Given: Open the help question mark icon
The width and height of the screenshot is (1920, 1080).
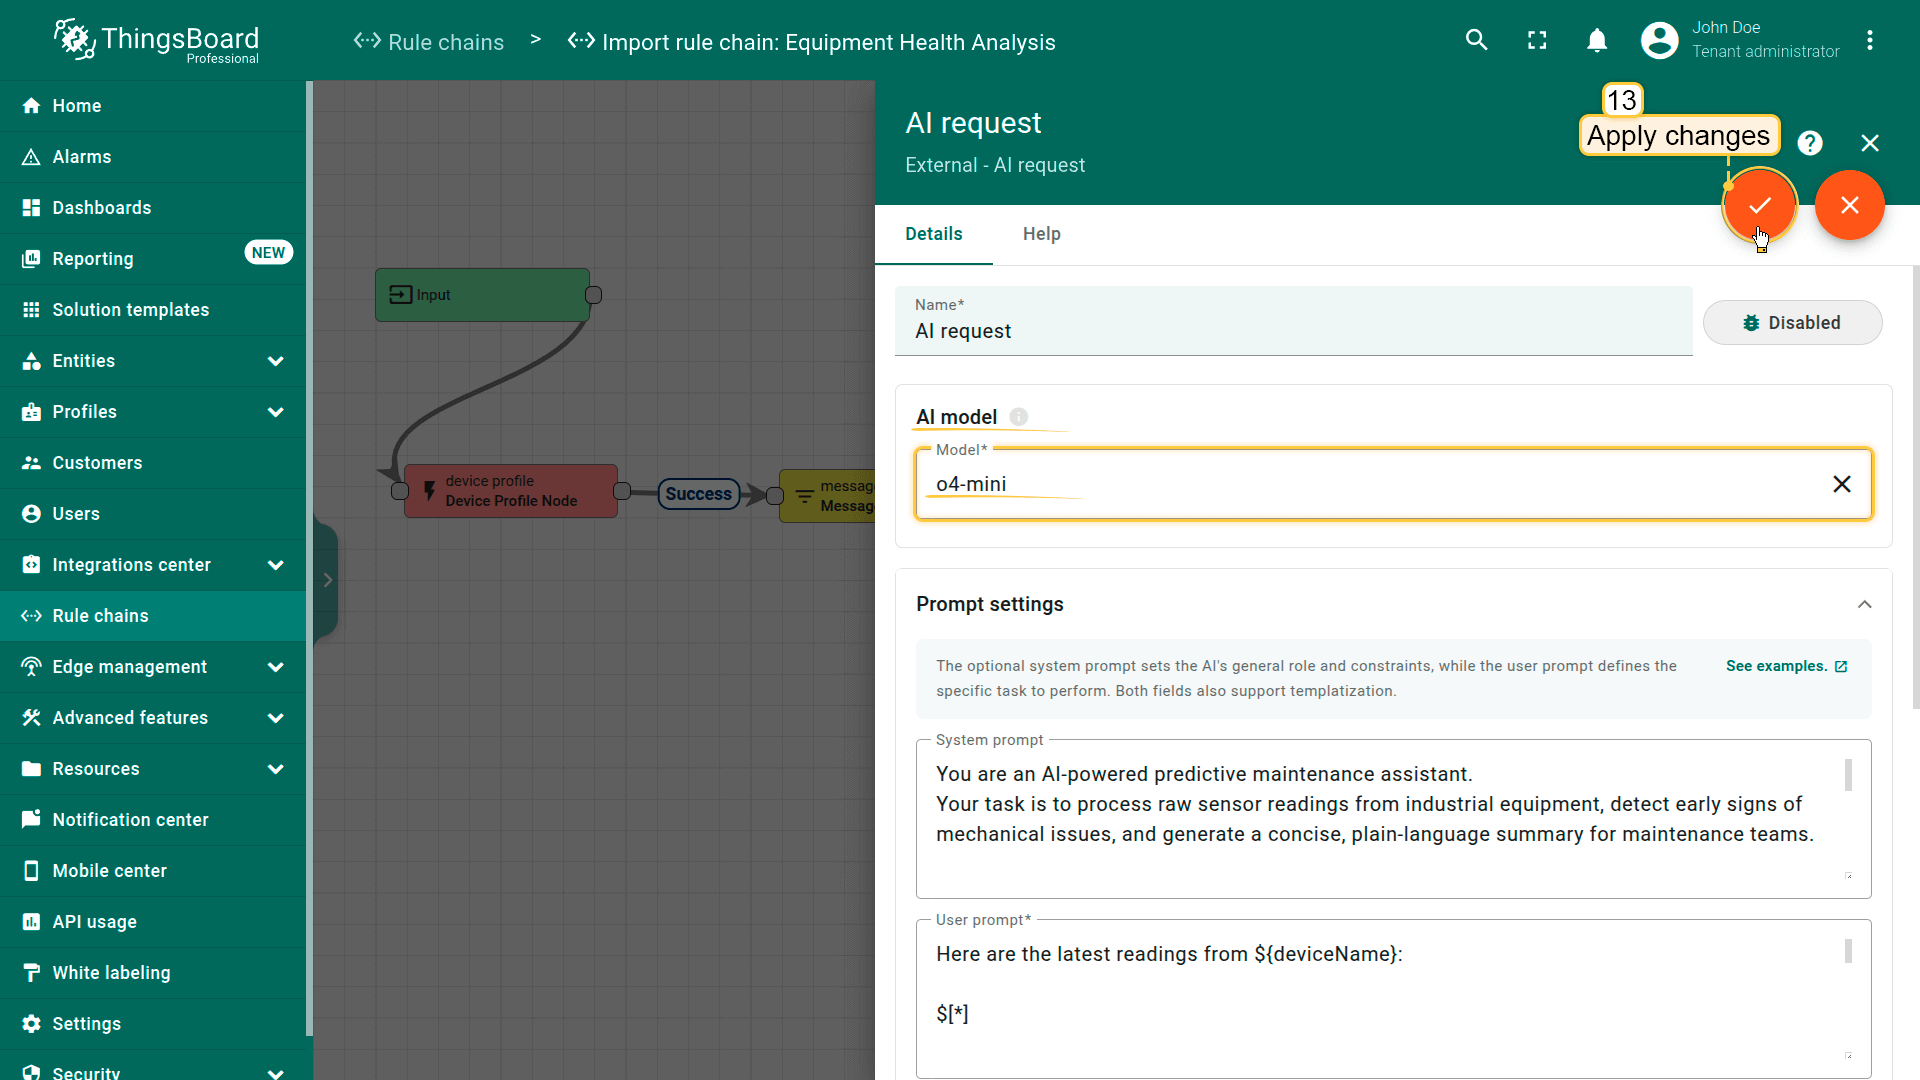Looking at the screenshot, I should tap(1810, 143).
